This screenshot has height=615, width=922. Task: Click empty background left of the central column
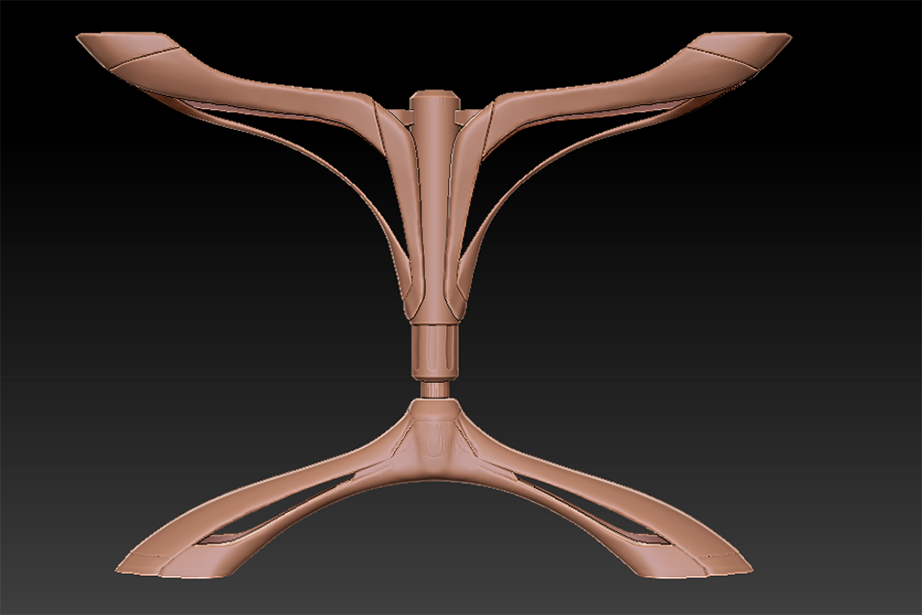pos(200,300)
